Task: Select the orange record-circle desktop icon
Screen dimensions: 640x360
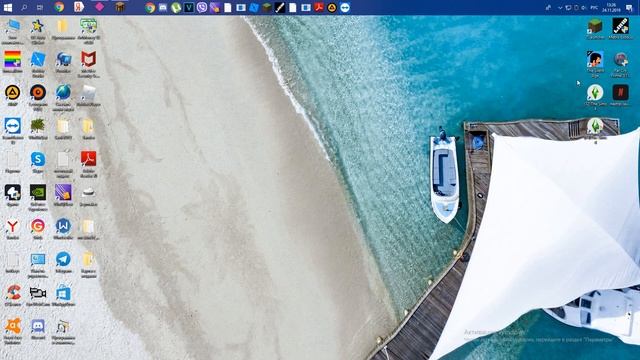Action: click(38, 97)
